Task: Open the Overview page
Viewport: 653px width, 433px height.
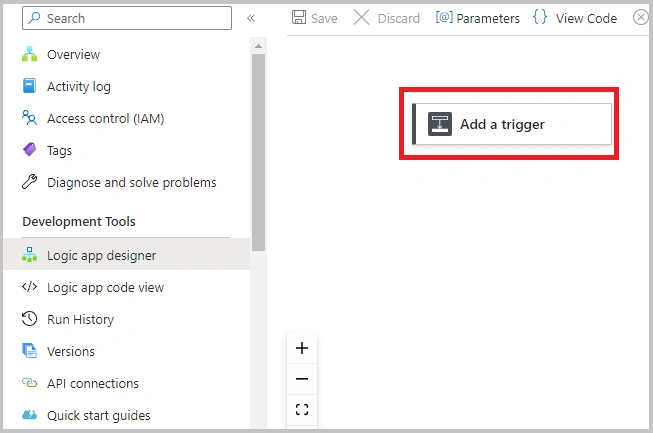Action: [x=73, y=55]
